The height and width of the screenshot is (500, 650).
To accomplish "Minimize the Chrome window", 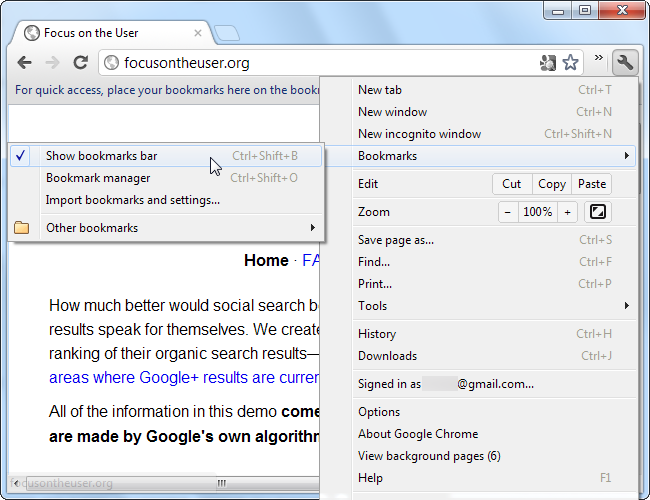I will coord(558,11).
